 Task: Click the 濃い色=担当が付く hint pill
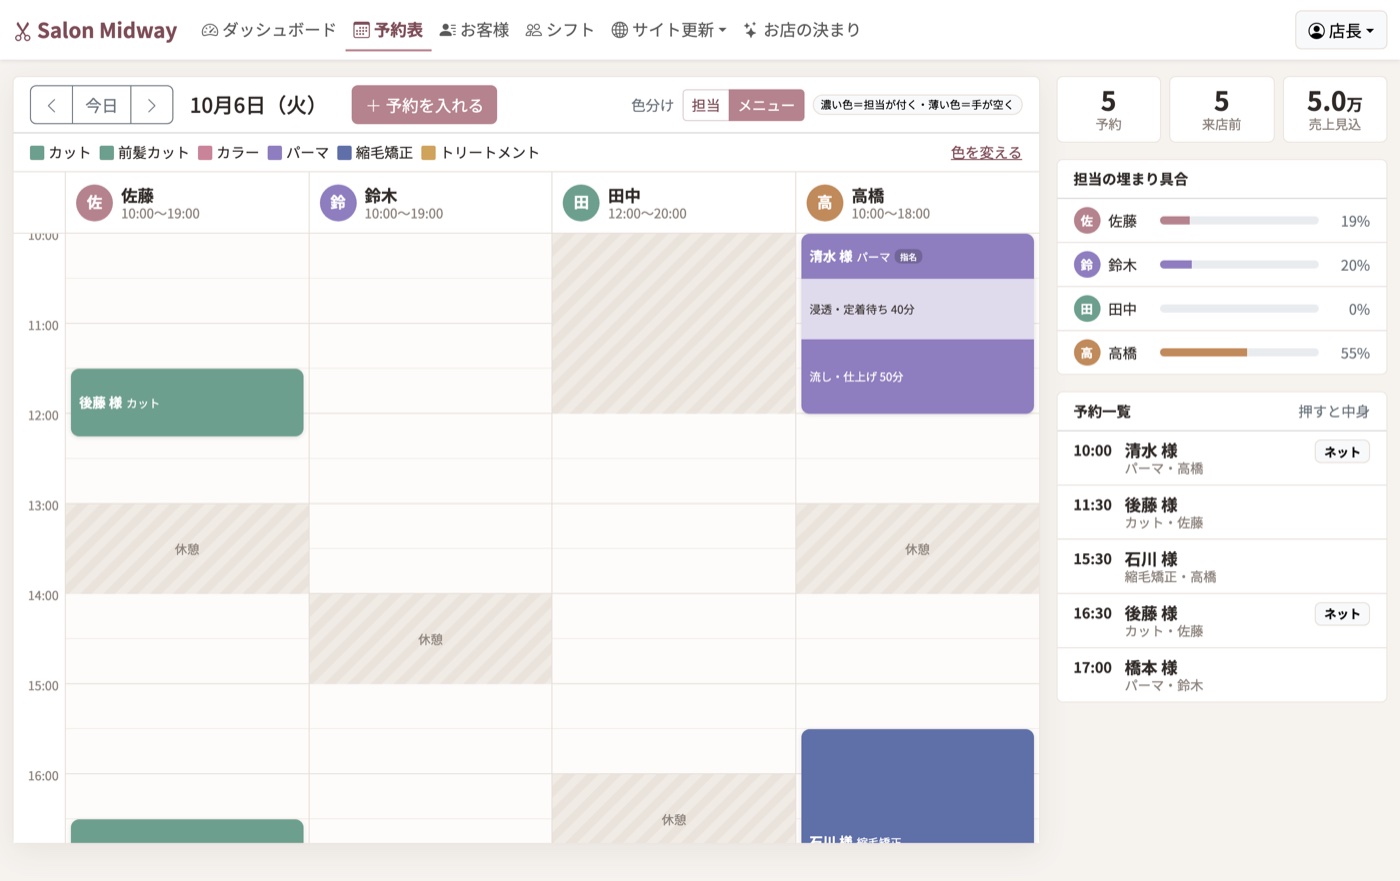pos(917,105)
